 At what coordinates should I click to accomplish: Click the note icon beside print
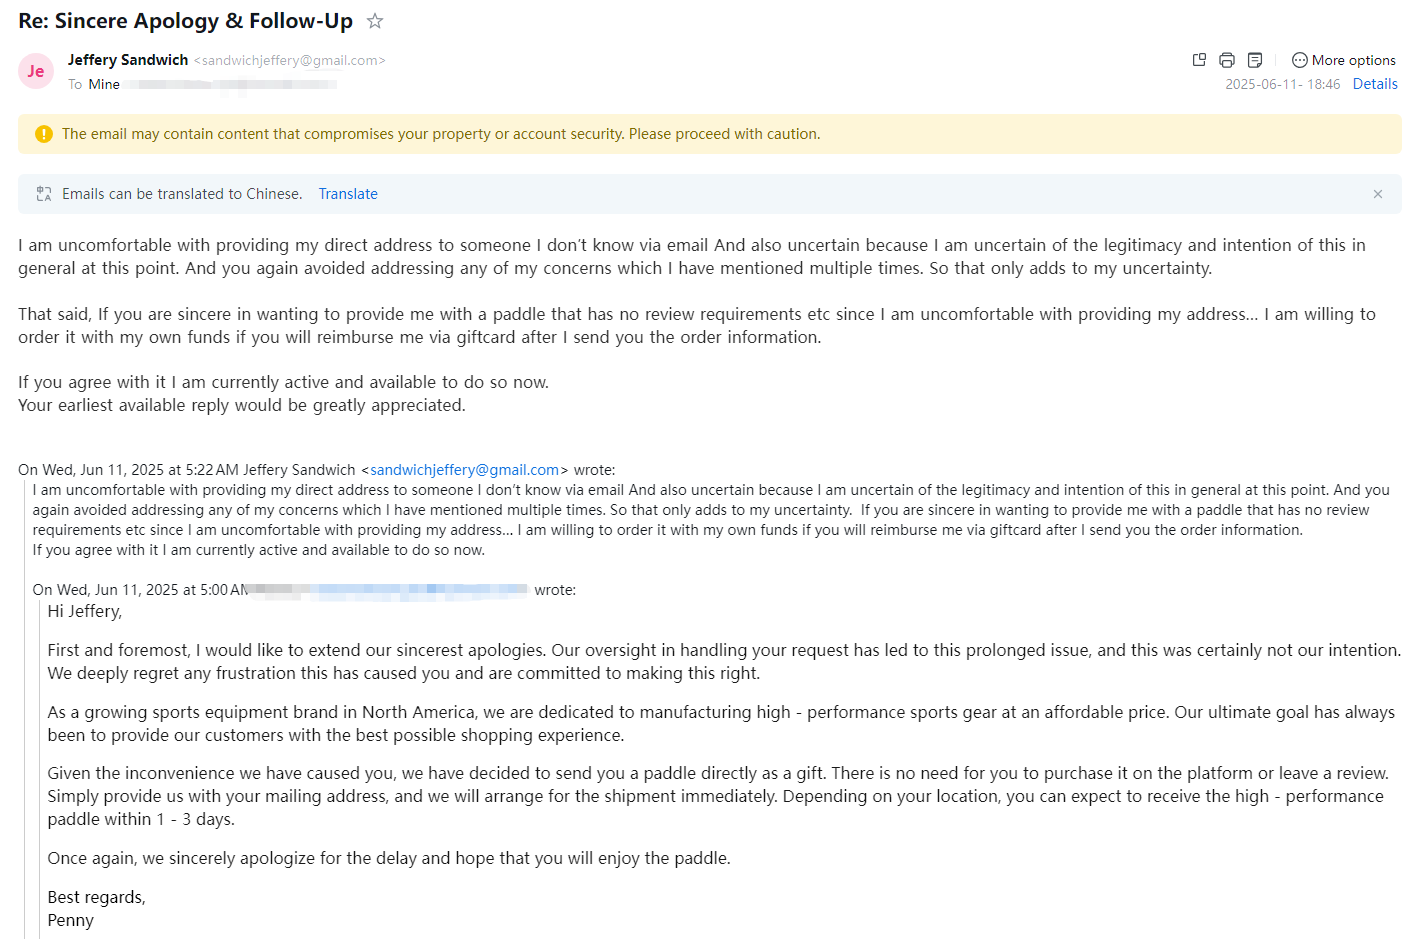pos(1255,60)
